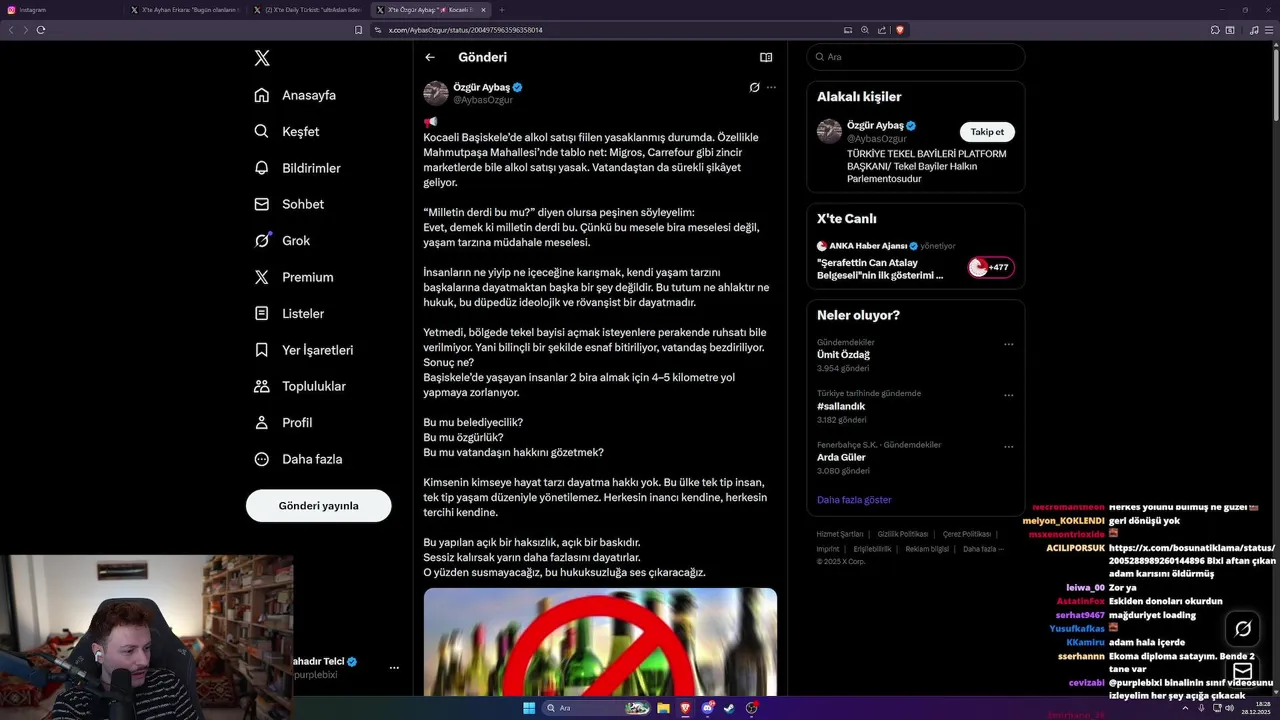Open the browser hamburger menu

(x=1270, y=30)
